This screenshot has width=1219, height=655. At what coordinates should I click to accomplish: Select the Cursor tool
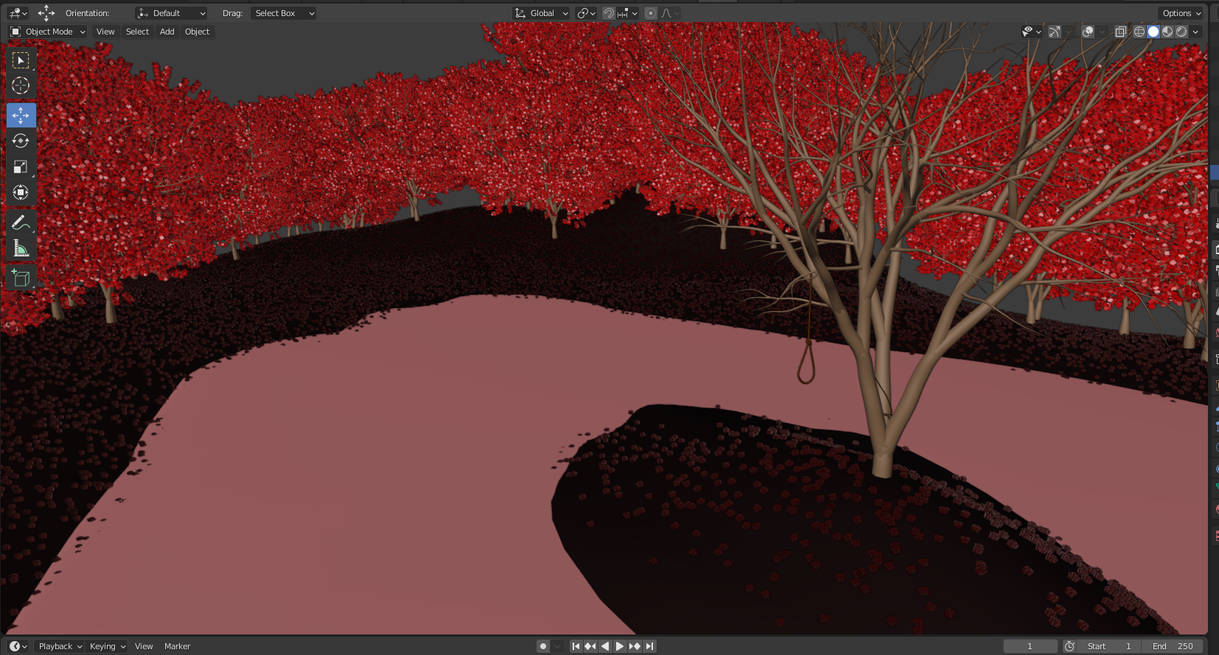[x=20, y=86]
